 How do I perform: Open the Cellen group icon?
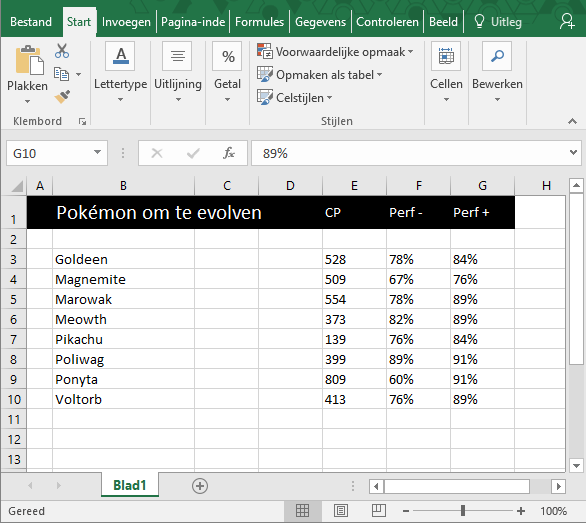446,56
